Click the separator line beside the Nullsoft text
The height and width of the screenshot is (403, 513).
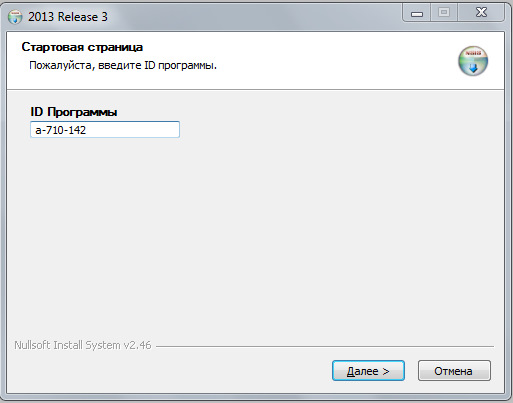[325, 346]
